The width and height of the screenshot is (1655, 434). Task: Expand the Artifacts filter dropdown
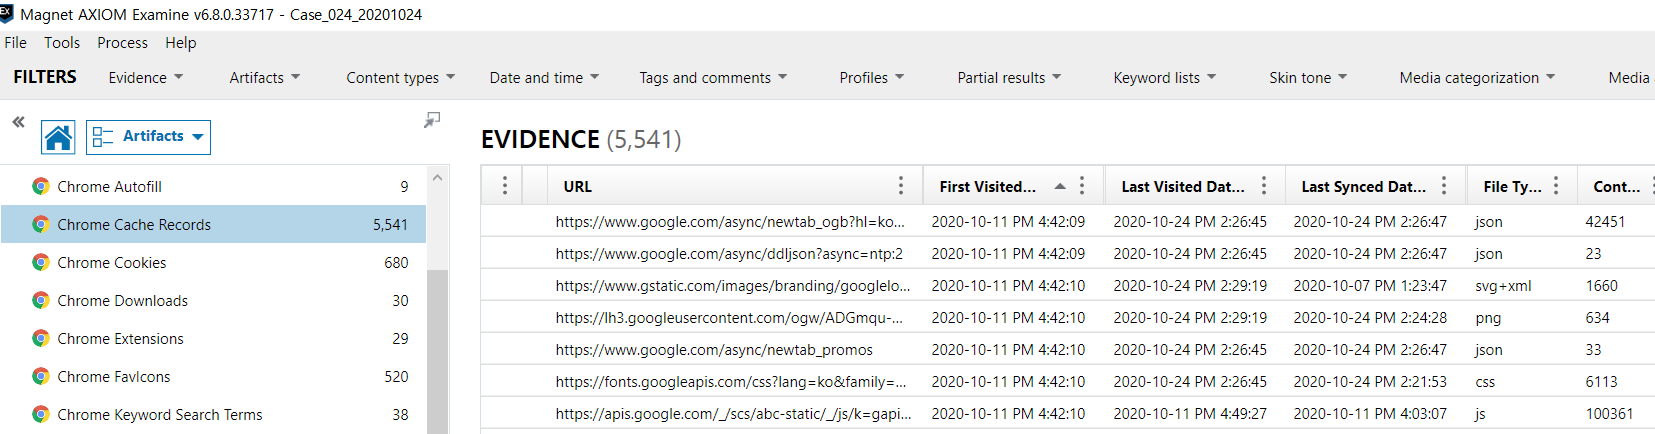(x=265, y=77)
